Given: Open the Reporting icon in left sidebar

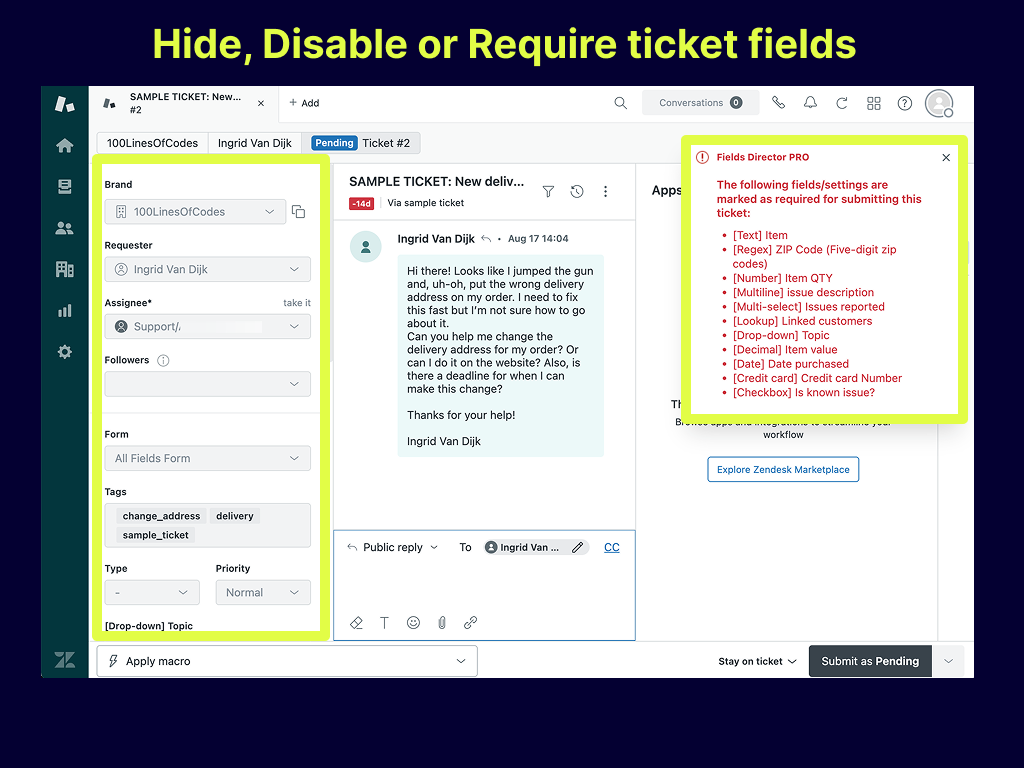Looking at the screenshot, I should tap(64, 310).
